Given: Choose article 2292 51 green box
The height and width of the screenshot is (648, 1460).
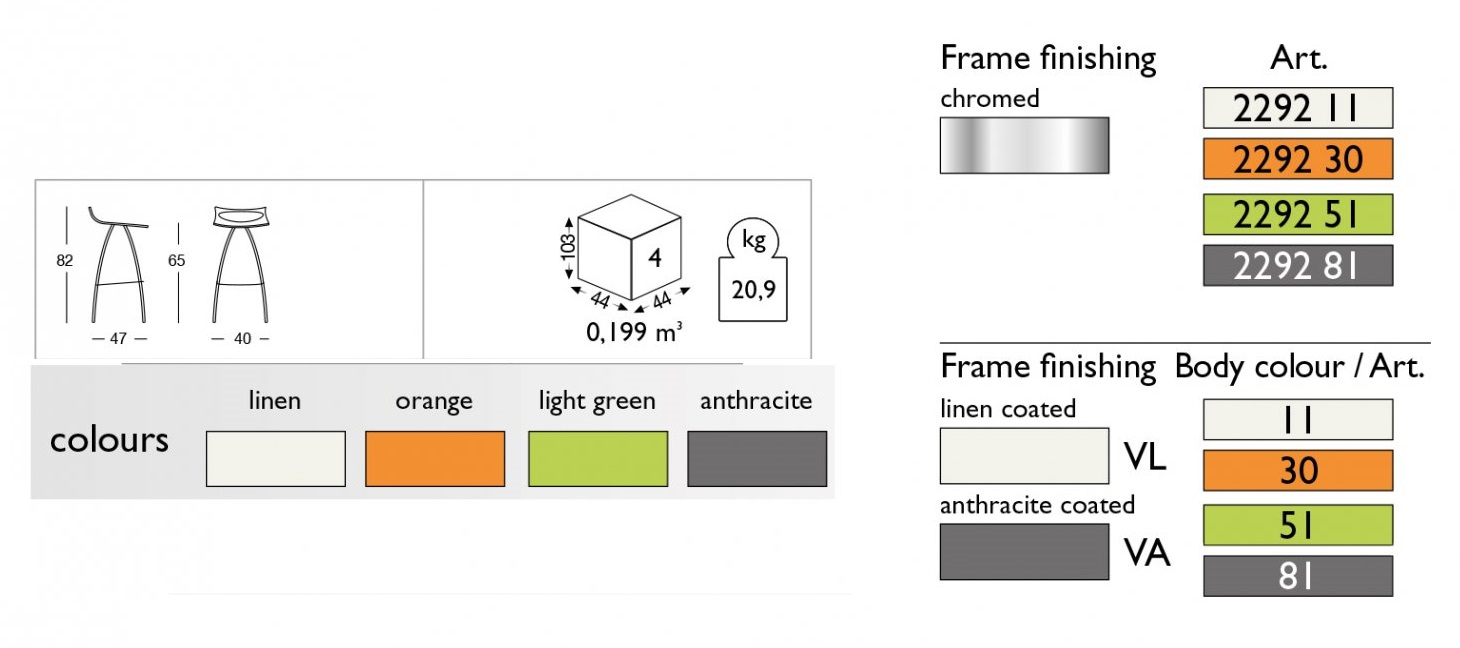Looking at the screenshot, I should pos(1297,214).
